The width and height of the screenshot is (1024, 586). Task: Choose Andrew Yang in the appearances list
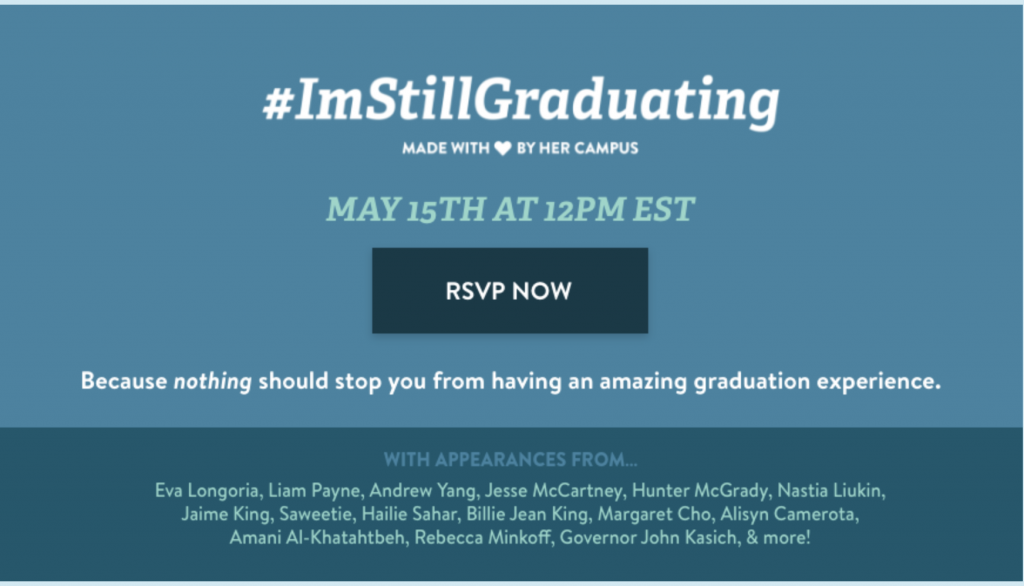(x=424, y=491)
